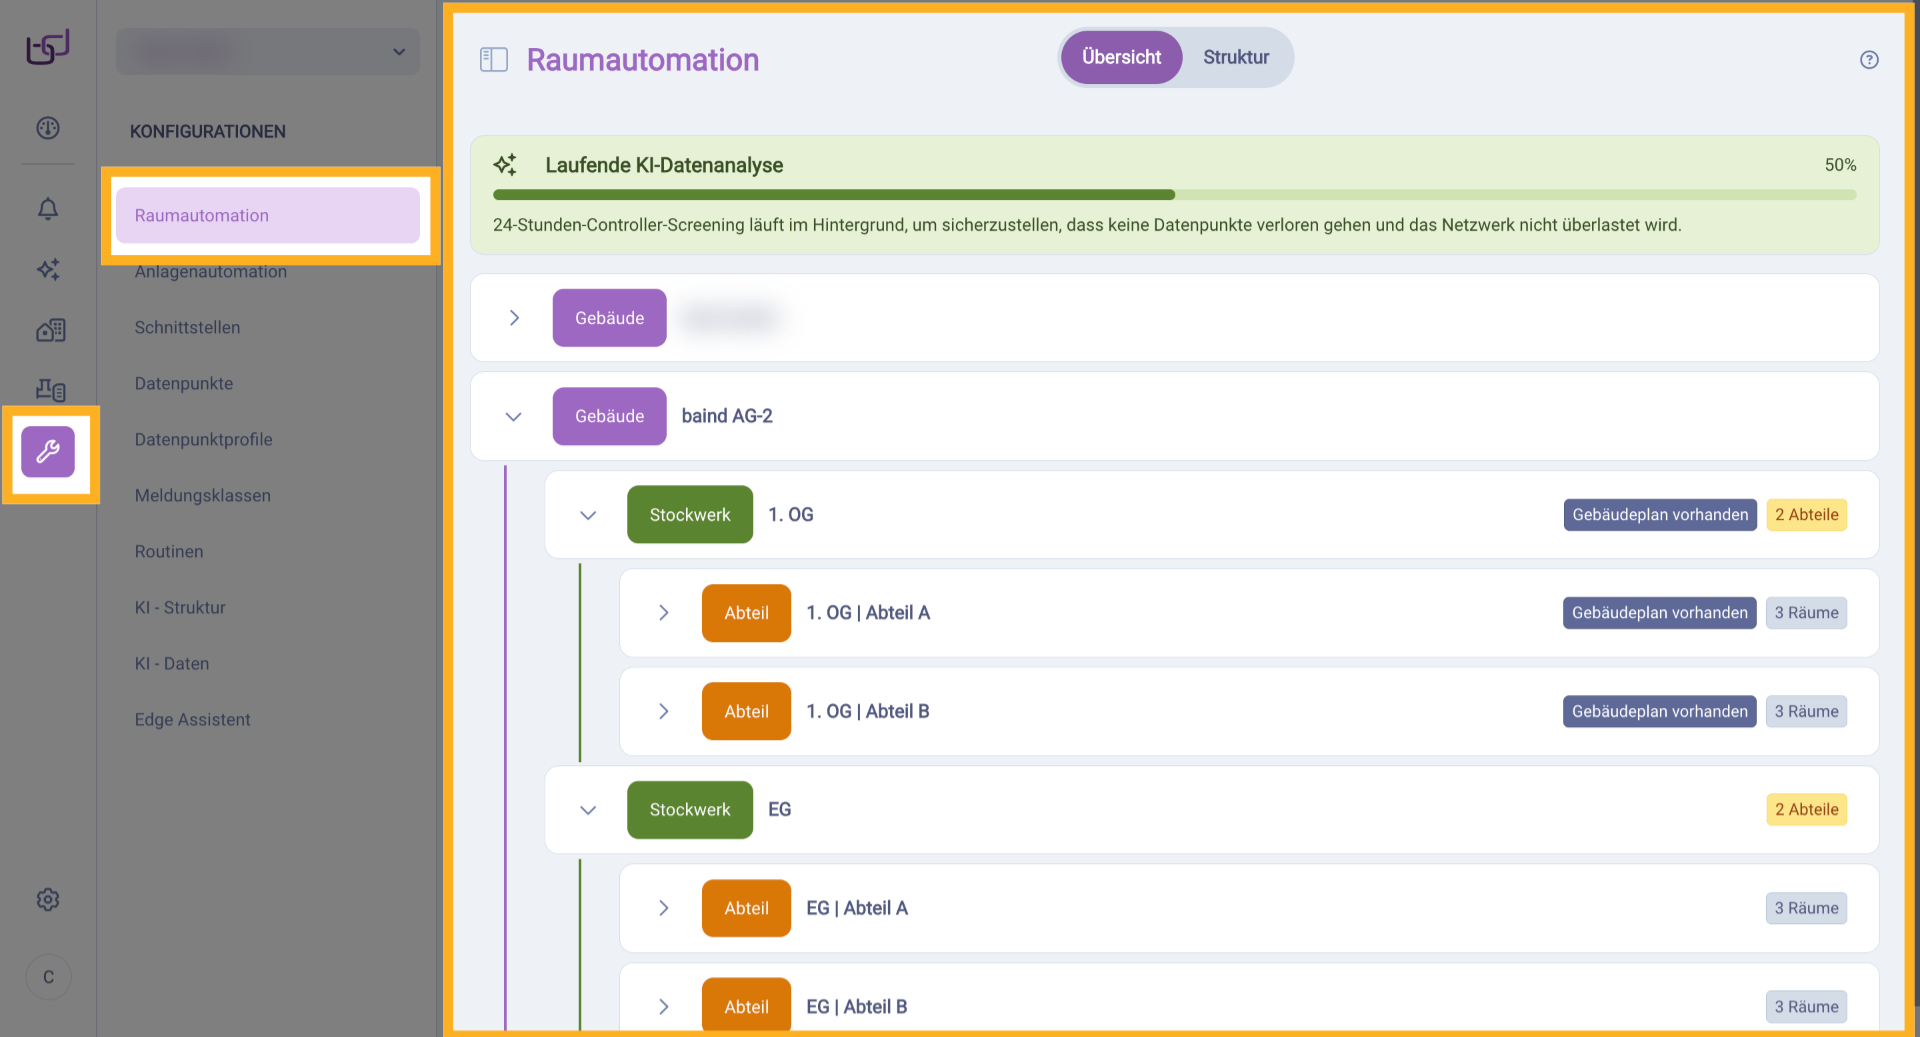Open the buildings icon in sidebar
This screenshot has height=1037, width=1920.
pos(50,330)
